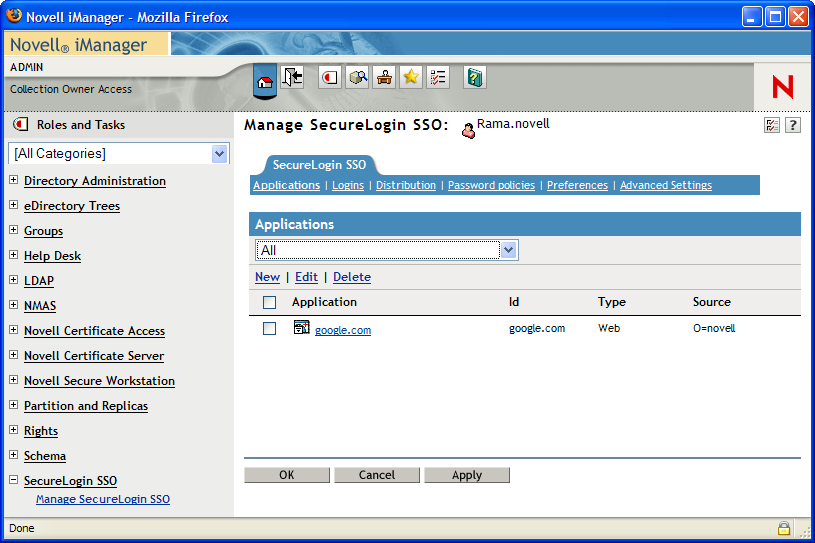
Task: Click the padlock icon in status bar
Action: [x=784, y=528]
